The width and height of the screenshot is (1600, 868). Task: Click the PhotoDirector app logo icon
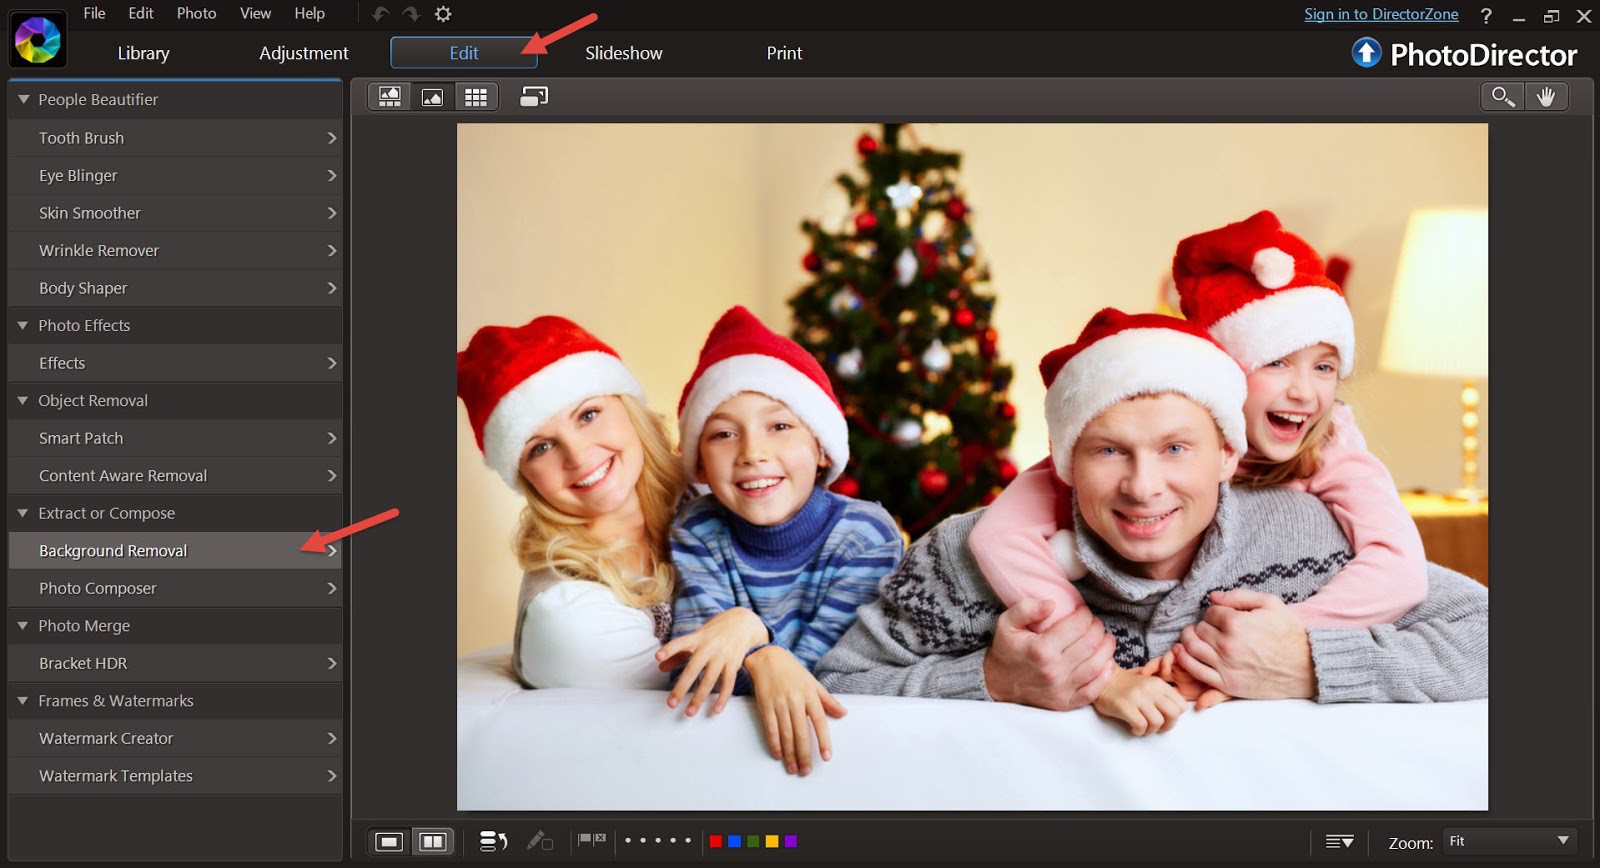click(37, 39)
